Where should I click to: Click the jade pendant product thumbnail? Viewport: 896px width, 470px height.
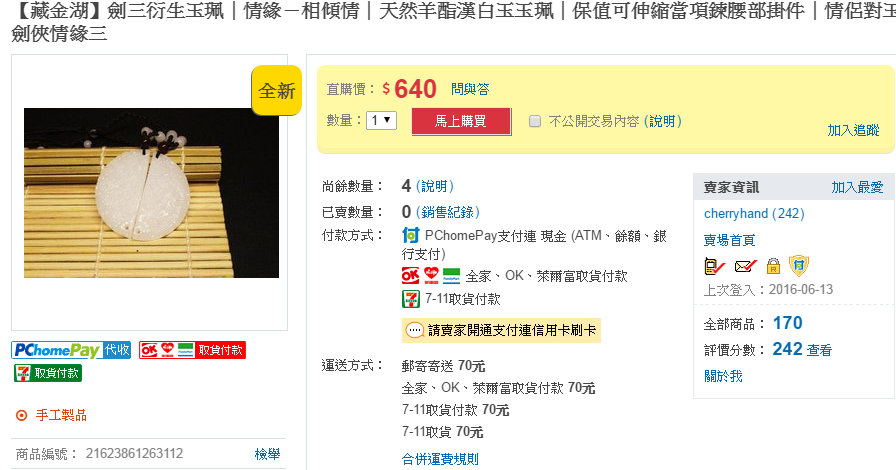point(151,193)
